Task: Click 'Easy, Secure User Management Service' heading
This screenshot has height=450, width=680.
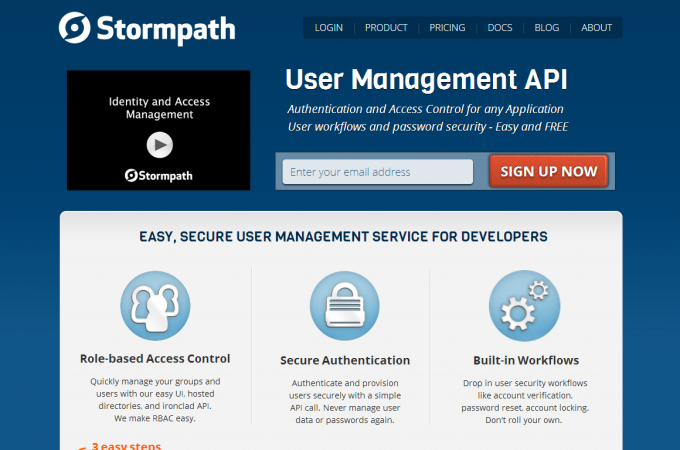Action: coord(343,237)
